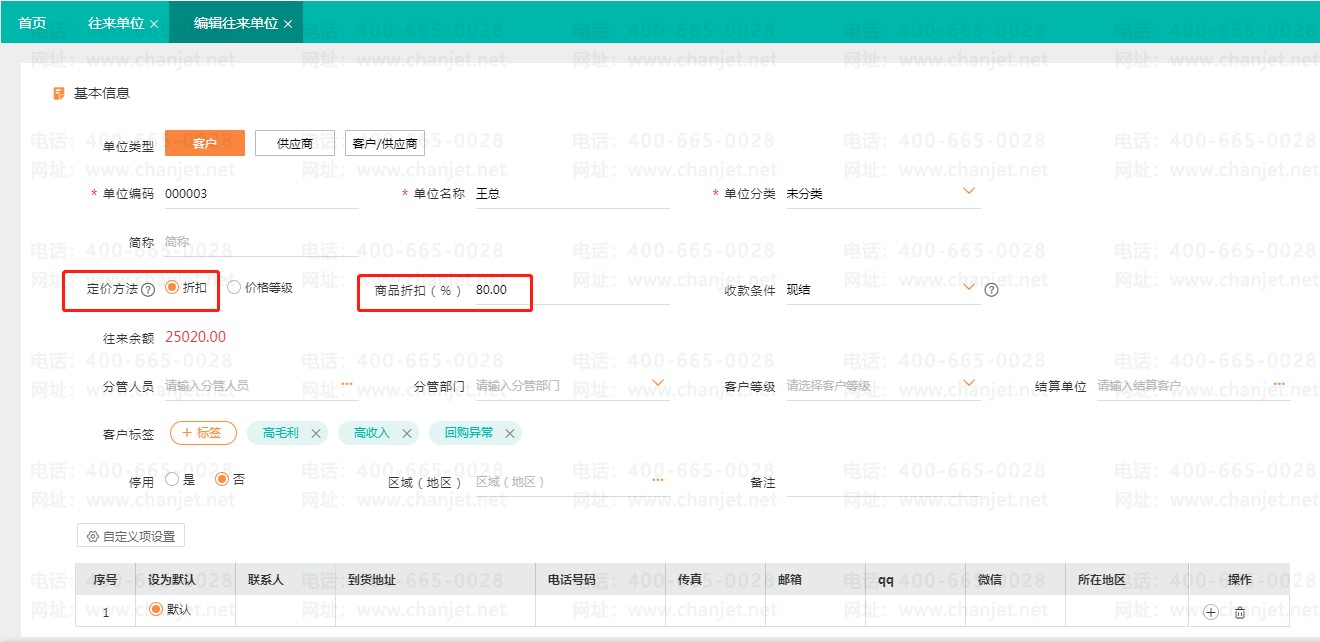Image resolution: width=1320 pixels, height=642 pixels.
Task: Open 自定义项设置 settings
Action: [131, 536]
